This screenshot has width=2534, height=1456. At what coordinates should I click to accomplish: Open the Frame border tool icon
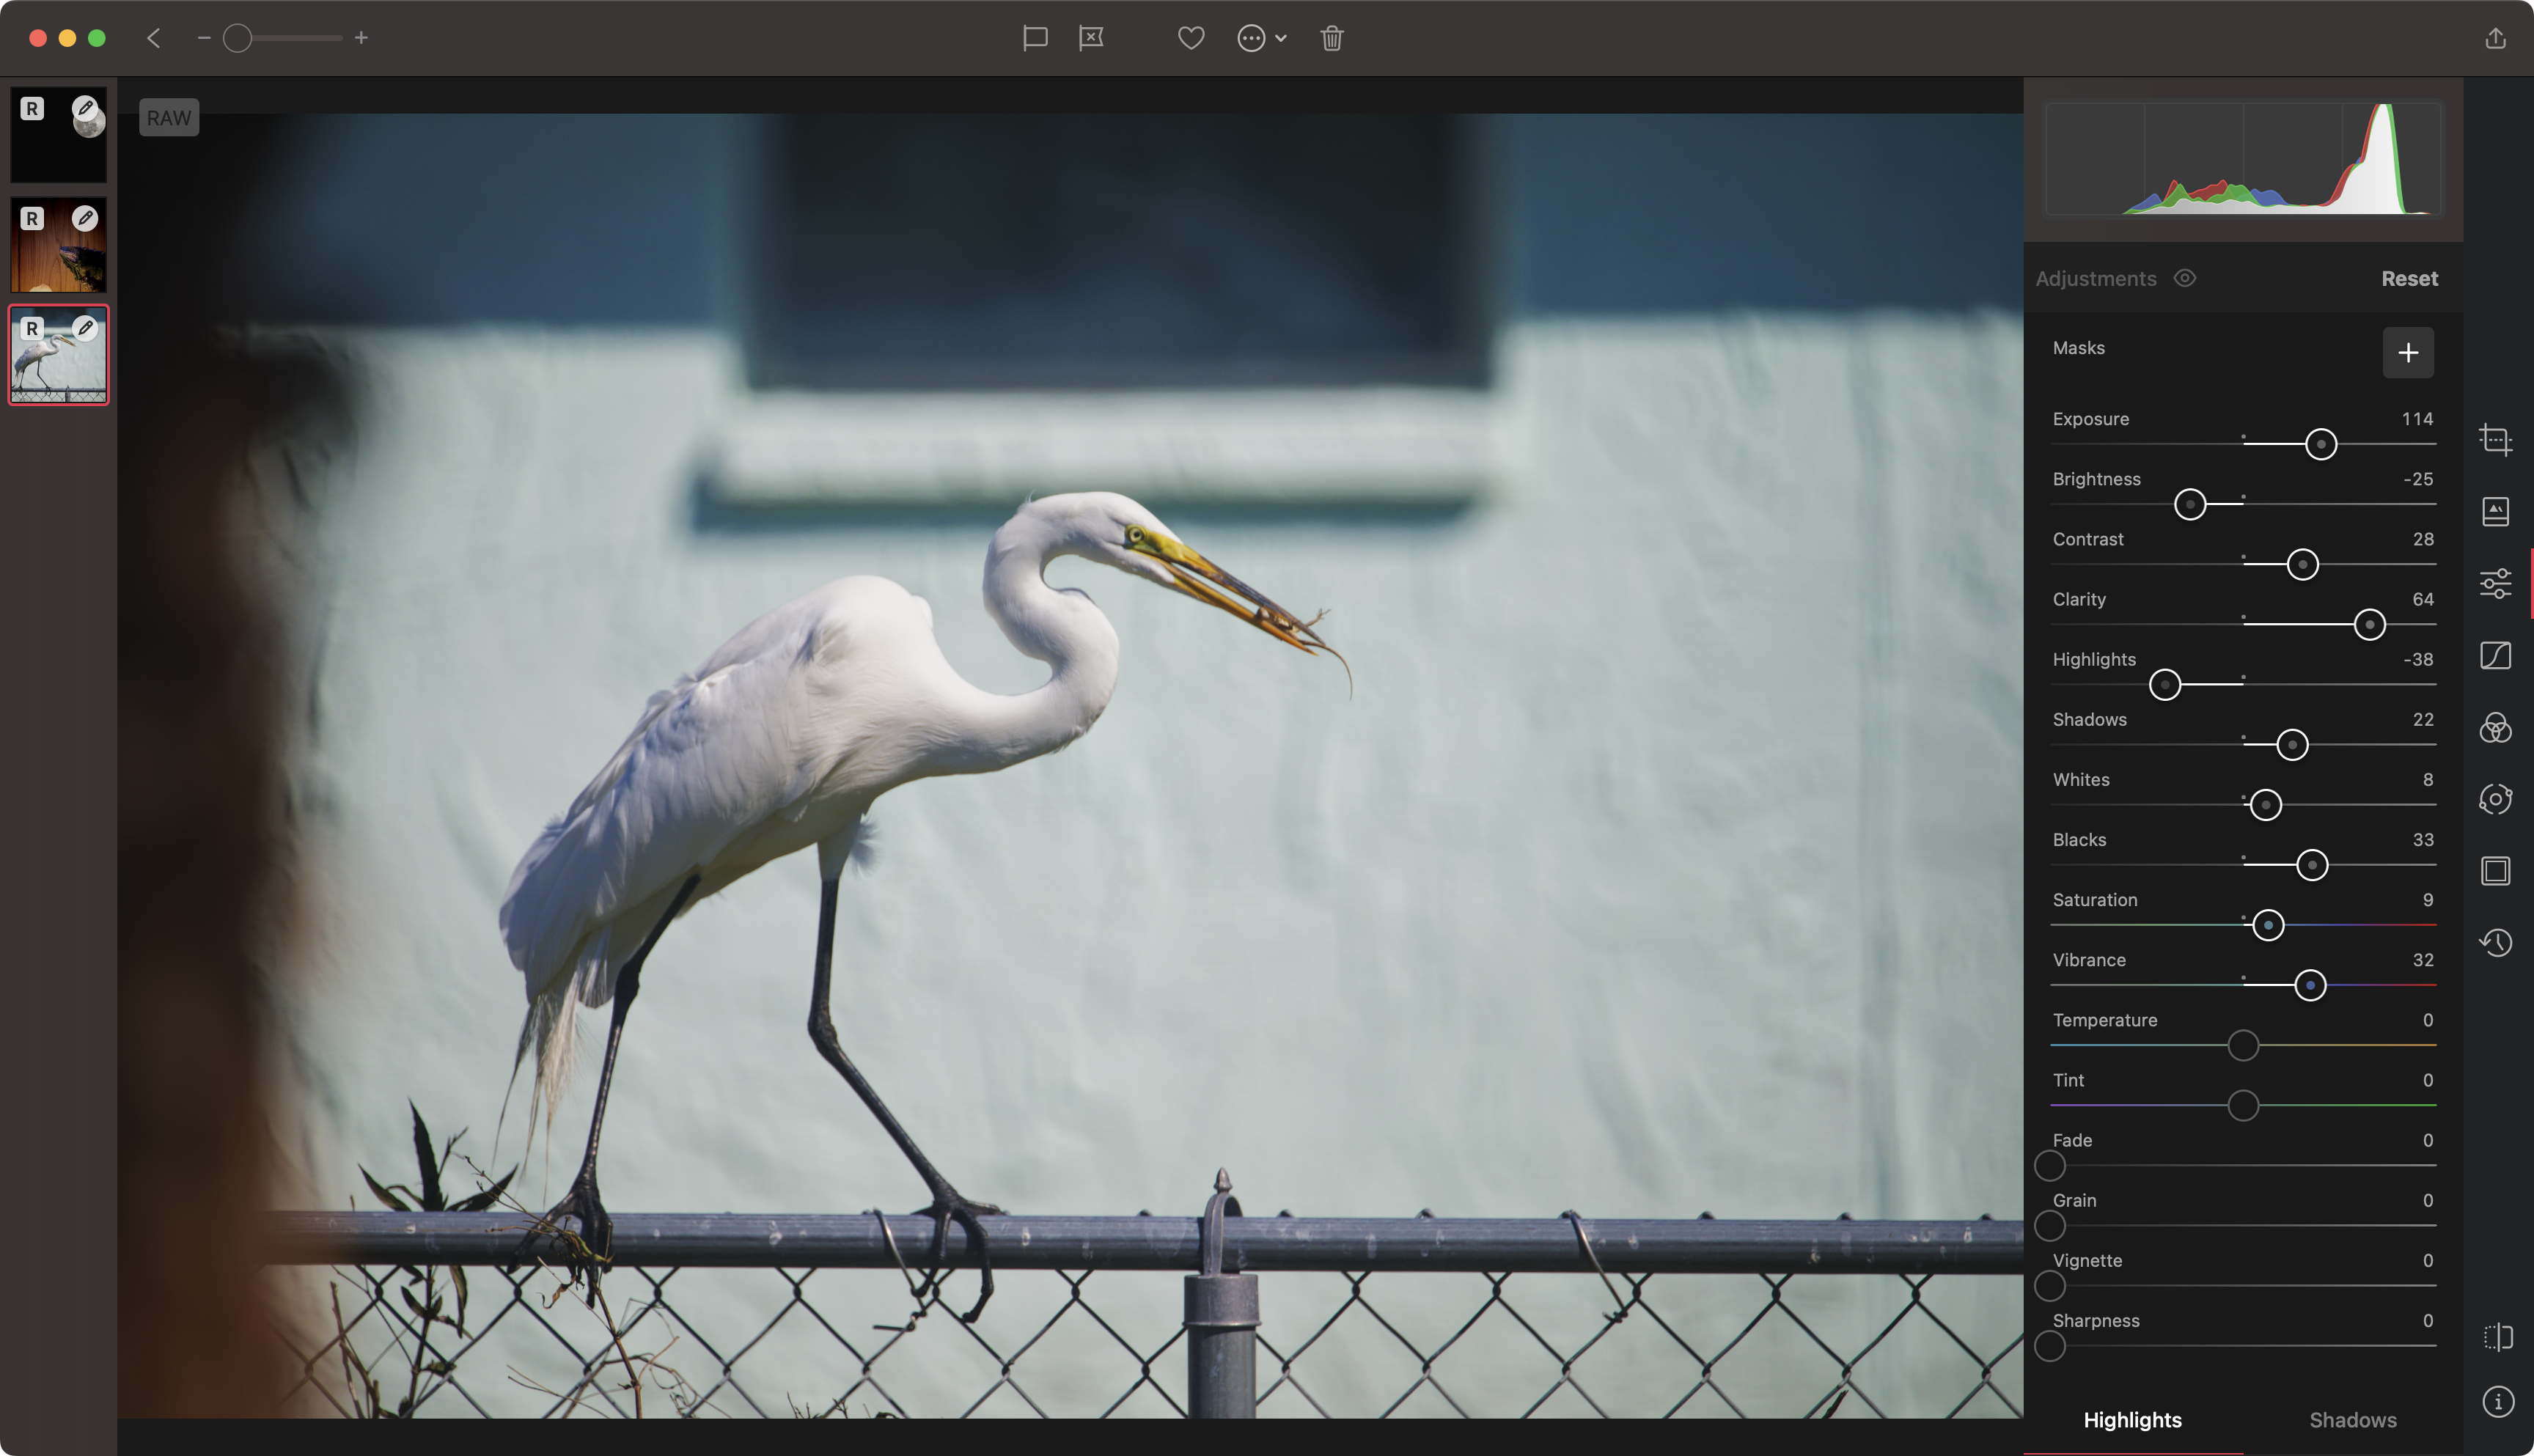pyautogui.click(x=2495, y=870)
